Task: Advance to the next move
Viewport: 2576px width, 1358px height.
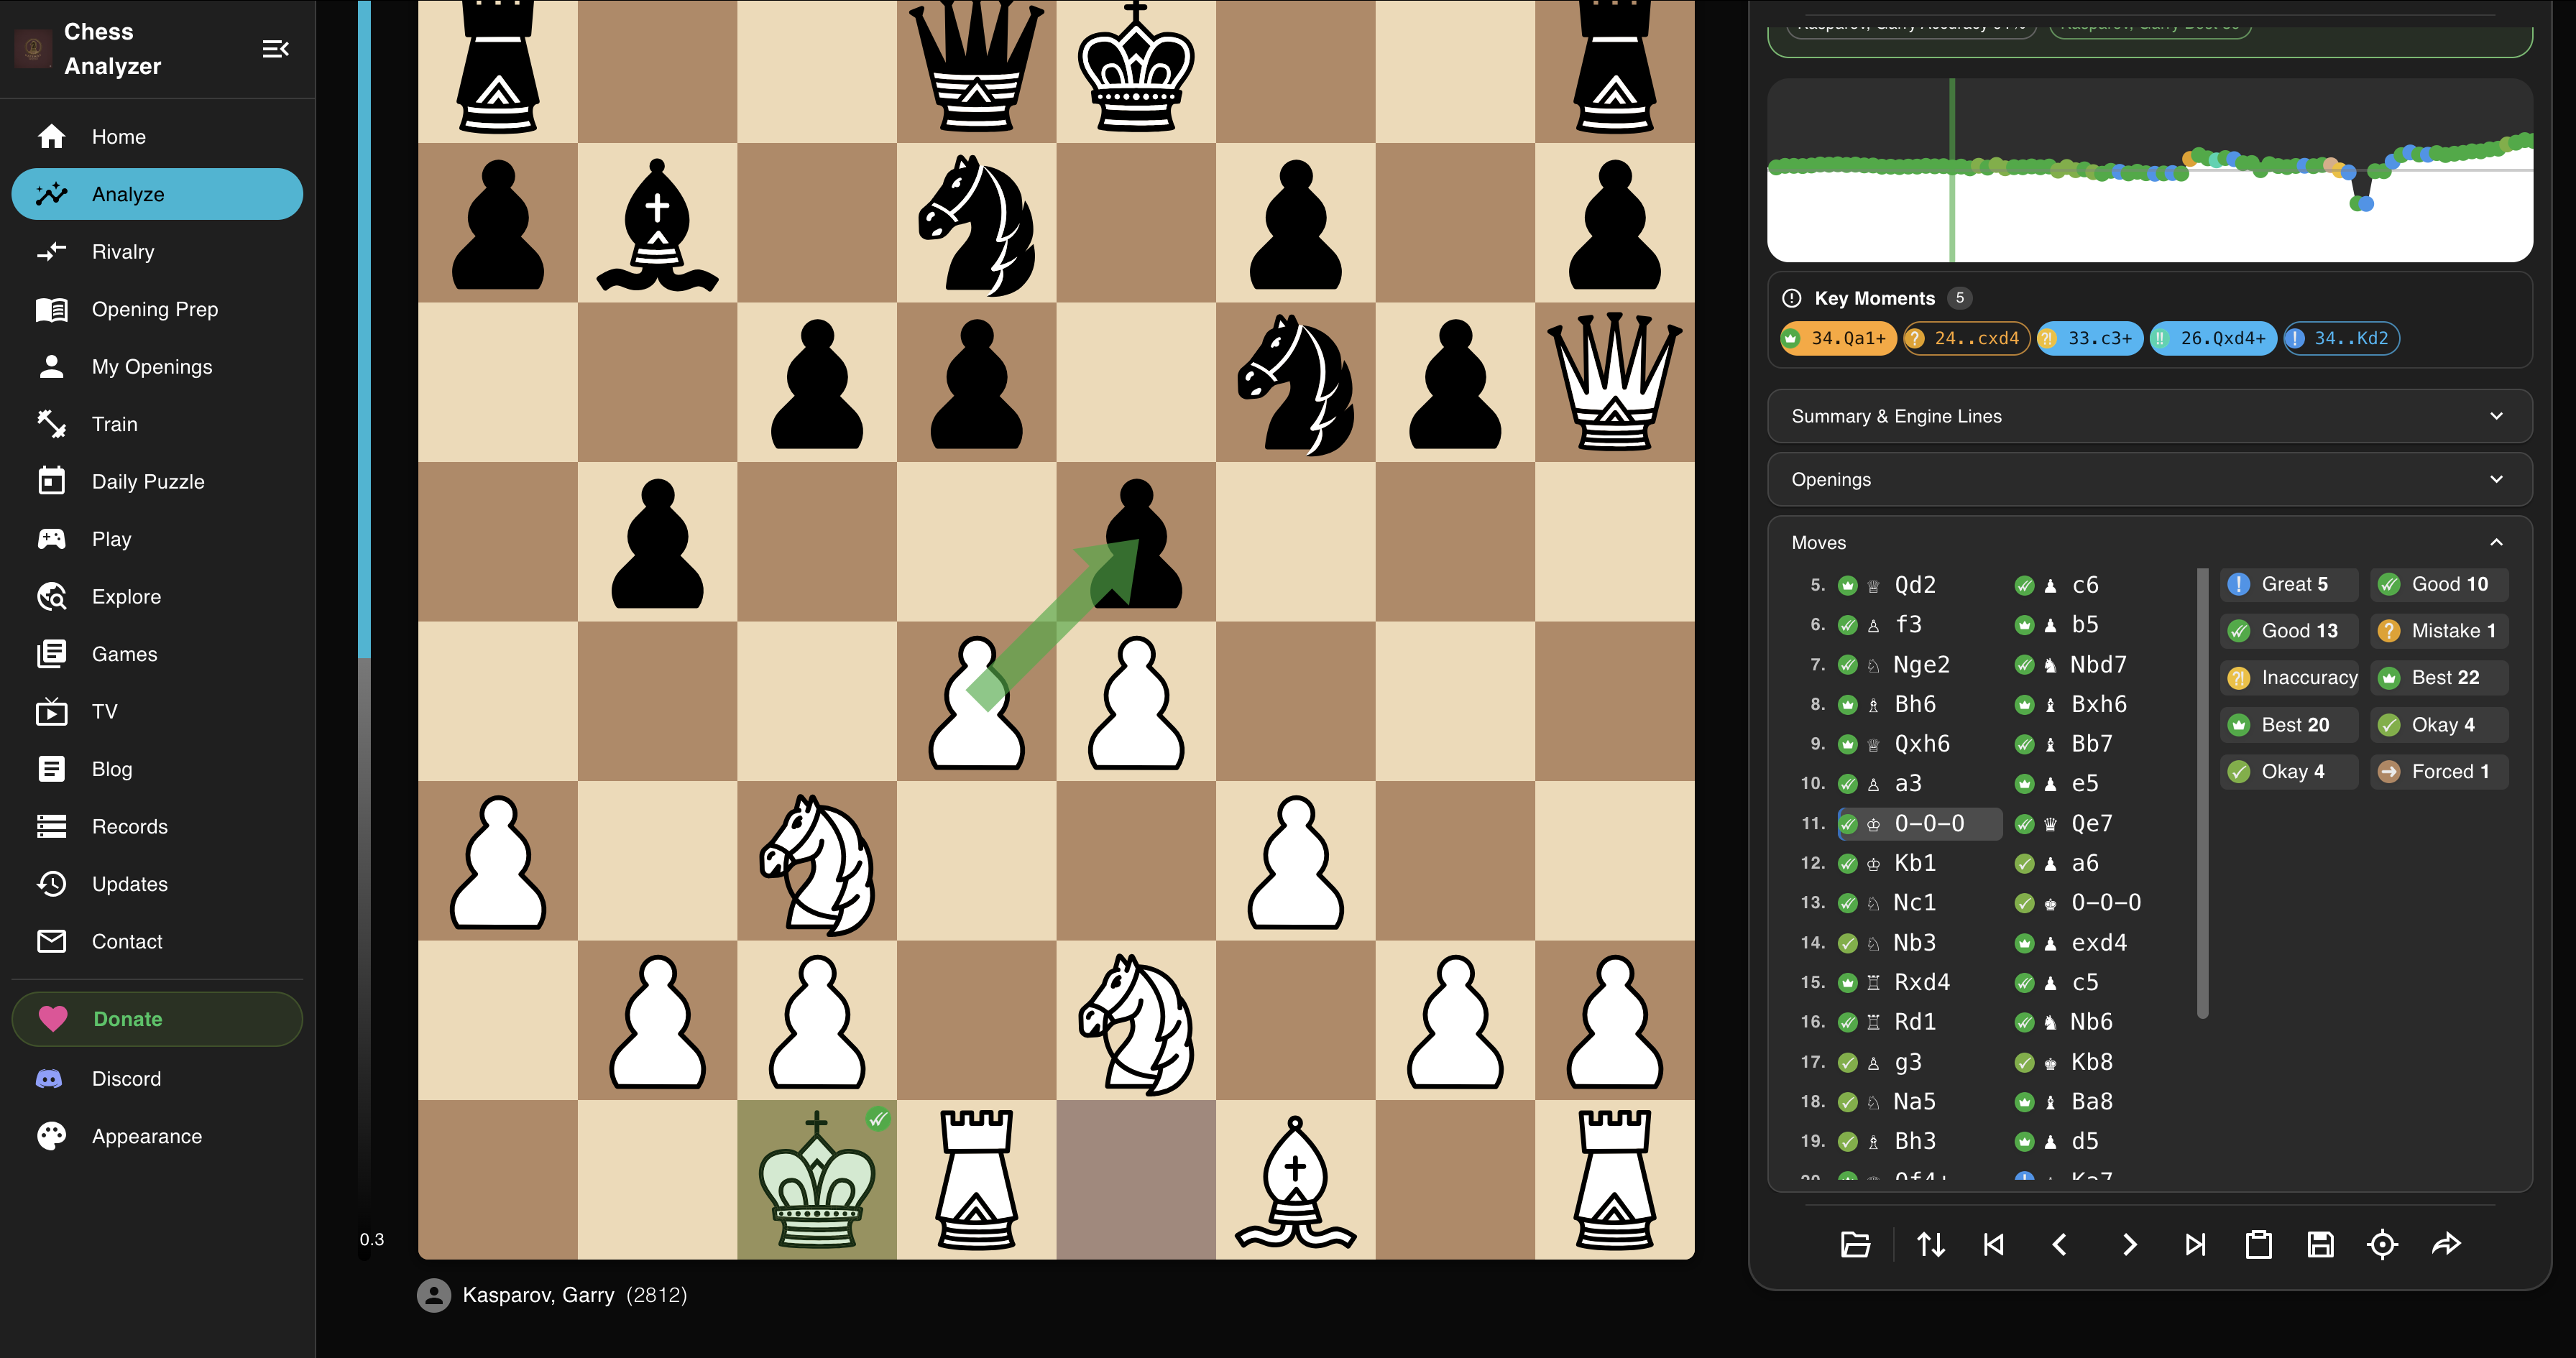Action: (x=2129, y=1244)
